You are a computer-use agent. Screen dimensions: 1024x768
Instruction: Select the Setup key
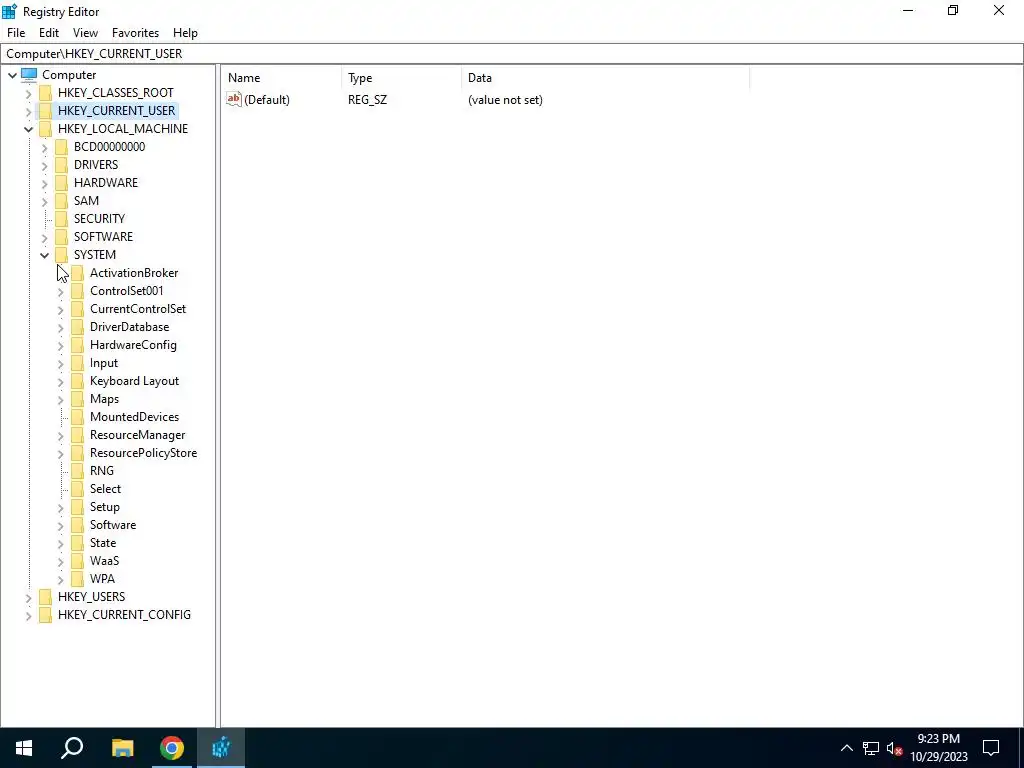(104, 507)
